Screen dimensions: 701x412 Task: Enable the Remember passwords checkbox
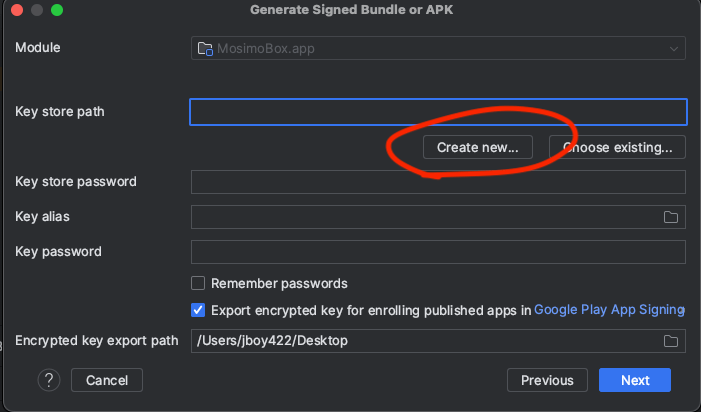(x=198, y=283)
